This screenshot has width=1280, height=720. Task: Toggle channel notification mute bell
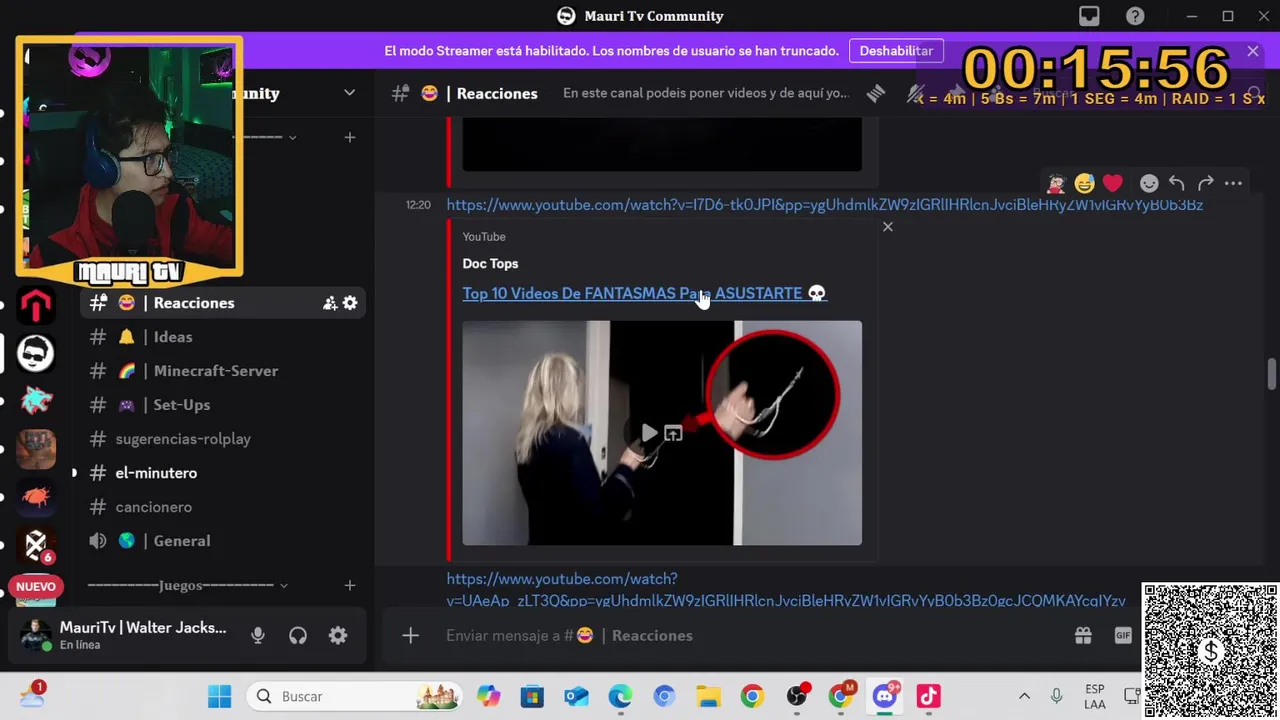[914, 93]
